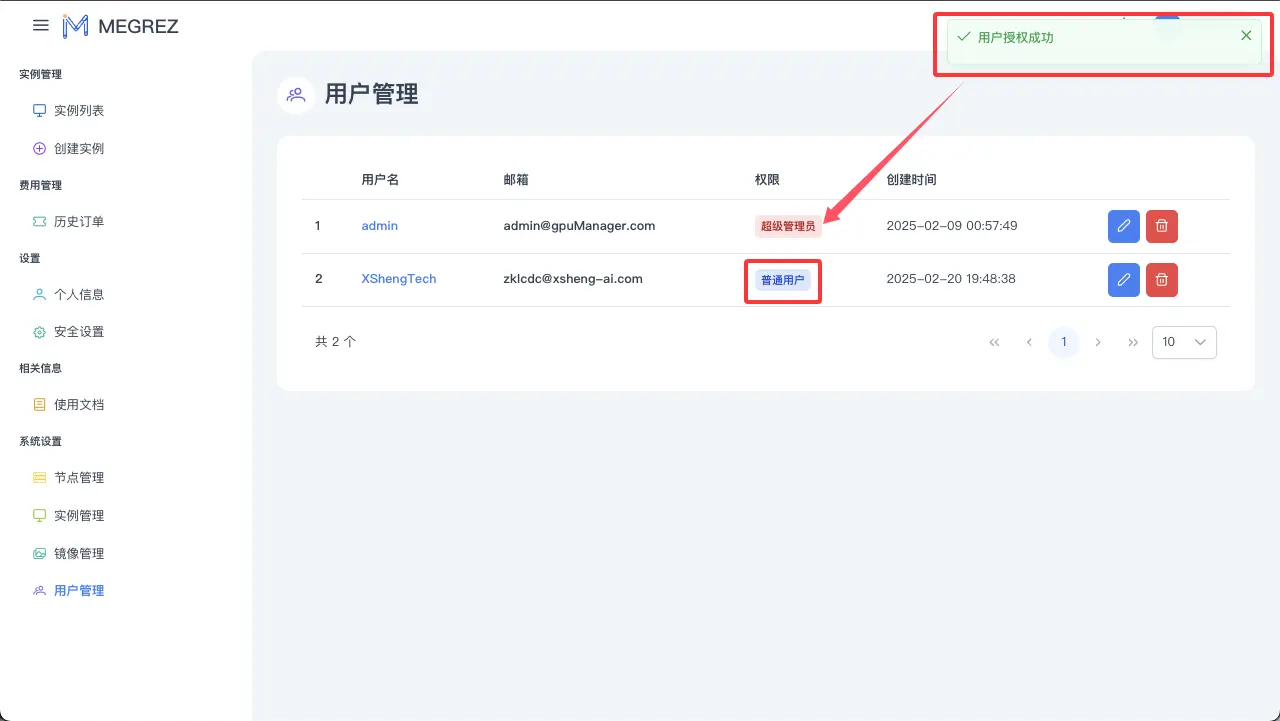Toggle the sidebar with the hamburger icon
The image size is (1280, 721).
[40, 25]
